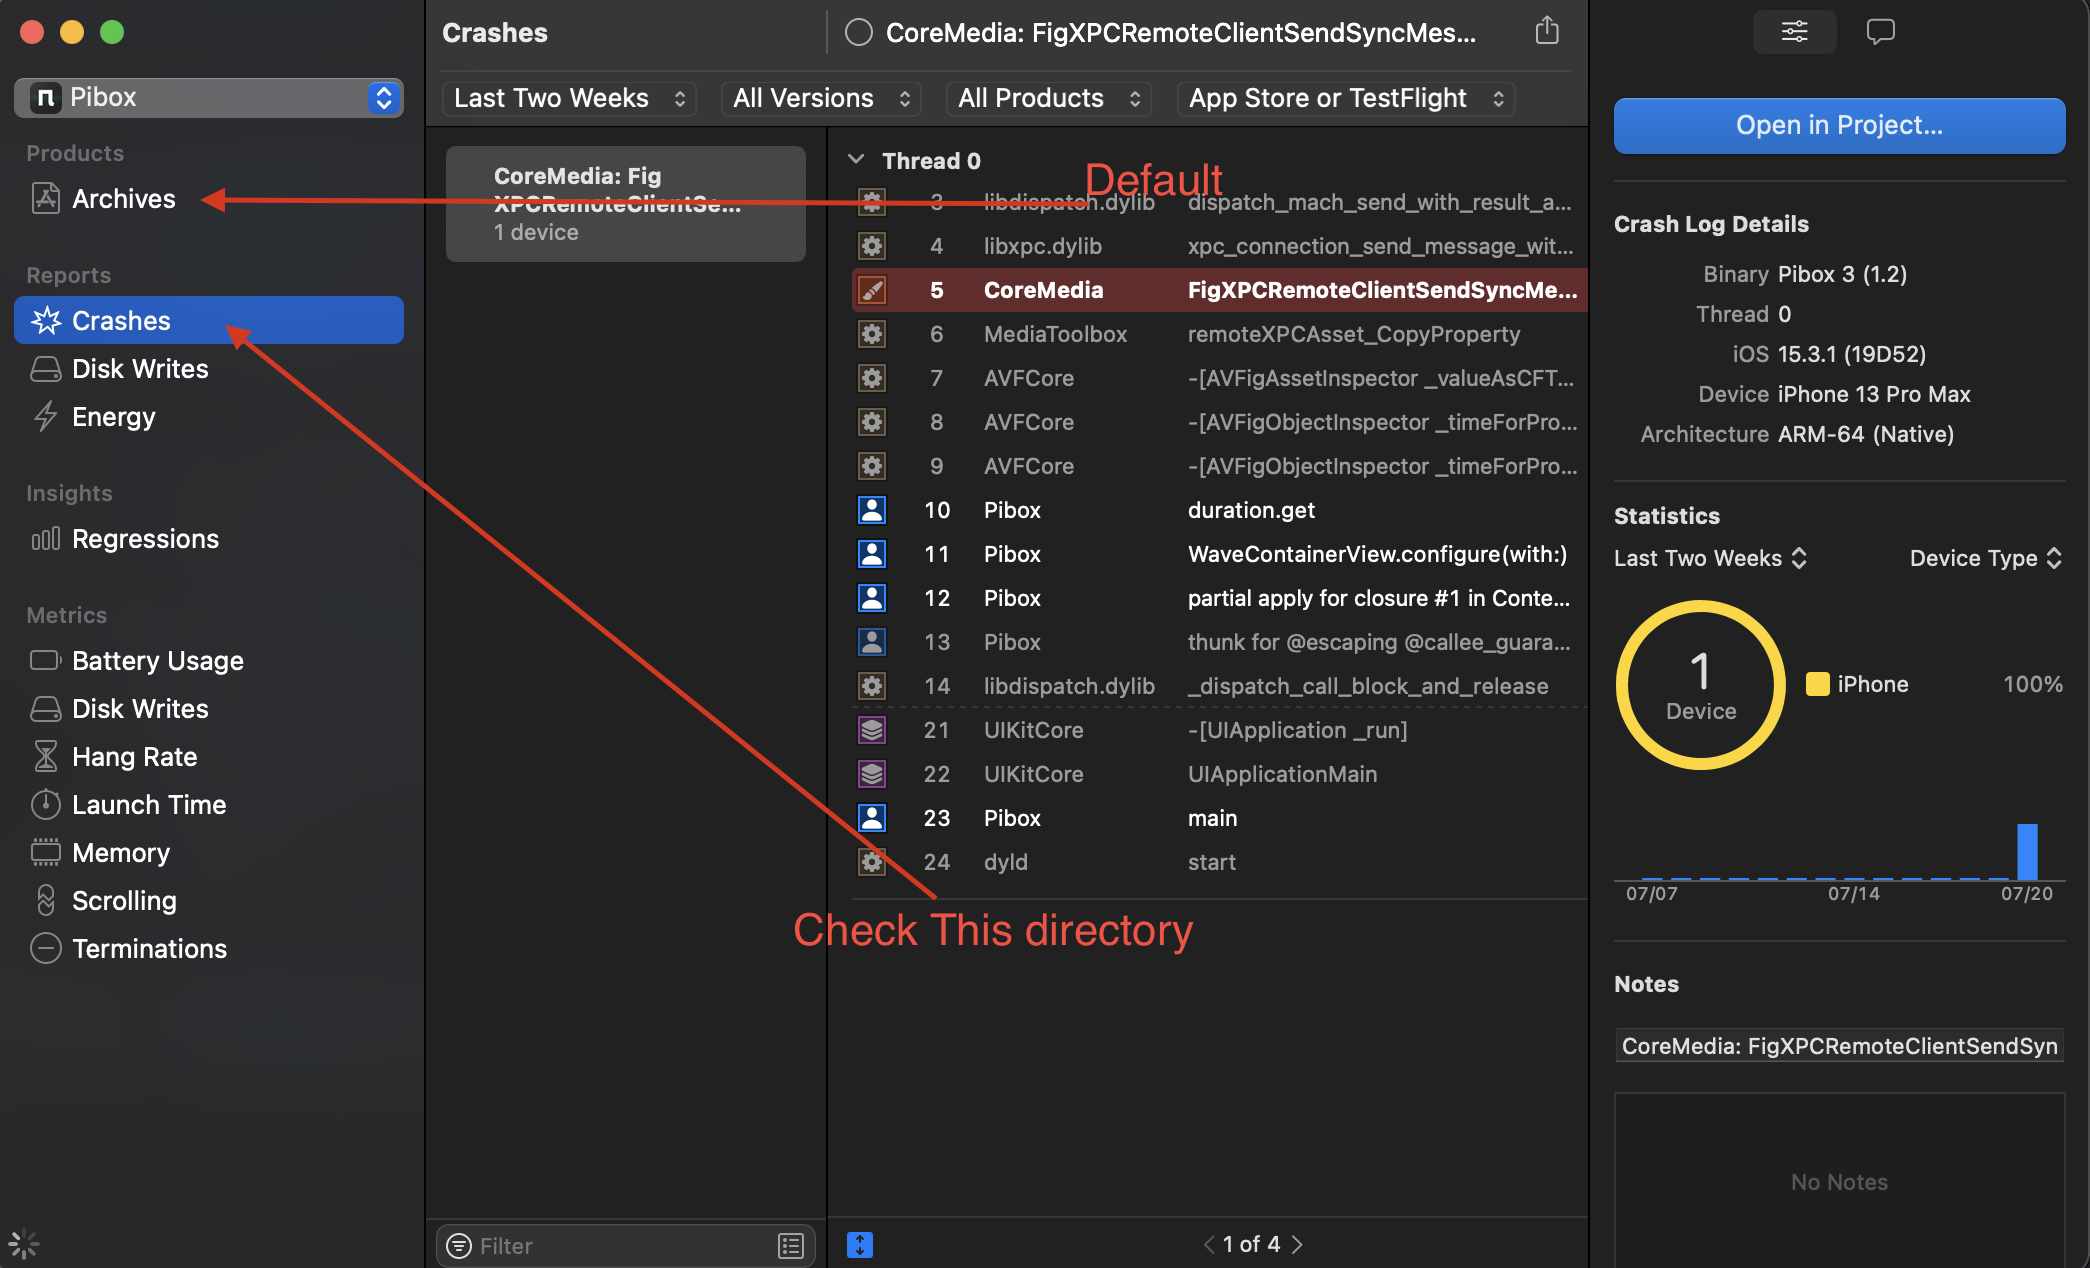Screen dimensions: 2090x1268
Task: Select frame 10 Pibox duration.get
Action: (x=1219, y=510)
